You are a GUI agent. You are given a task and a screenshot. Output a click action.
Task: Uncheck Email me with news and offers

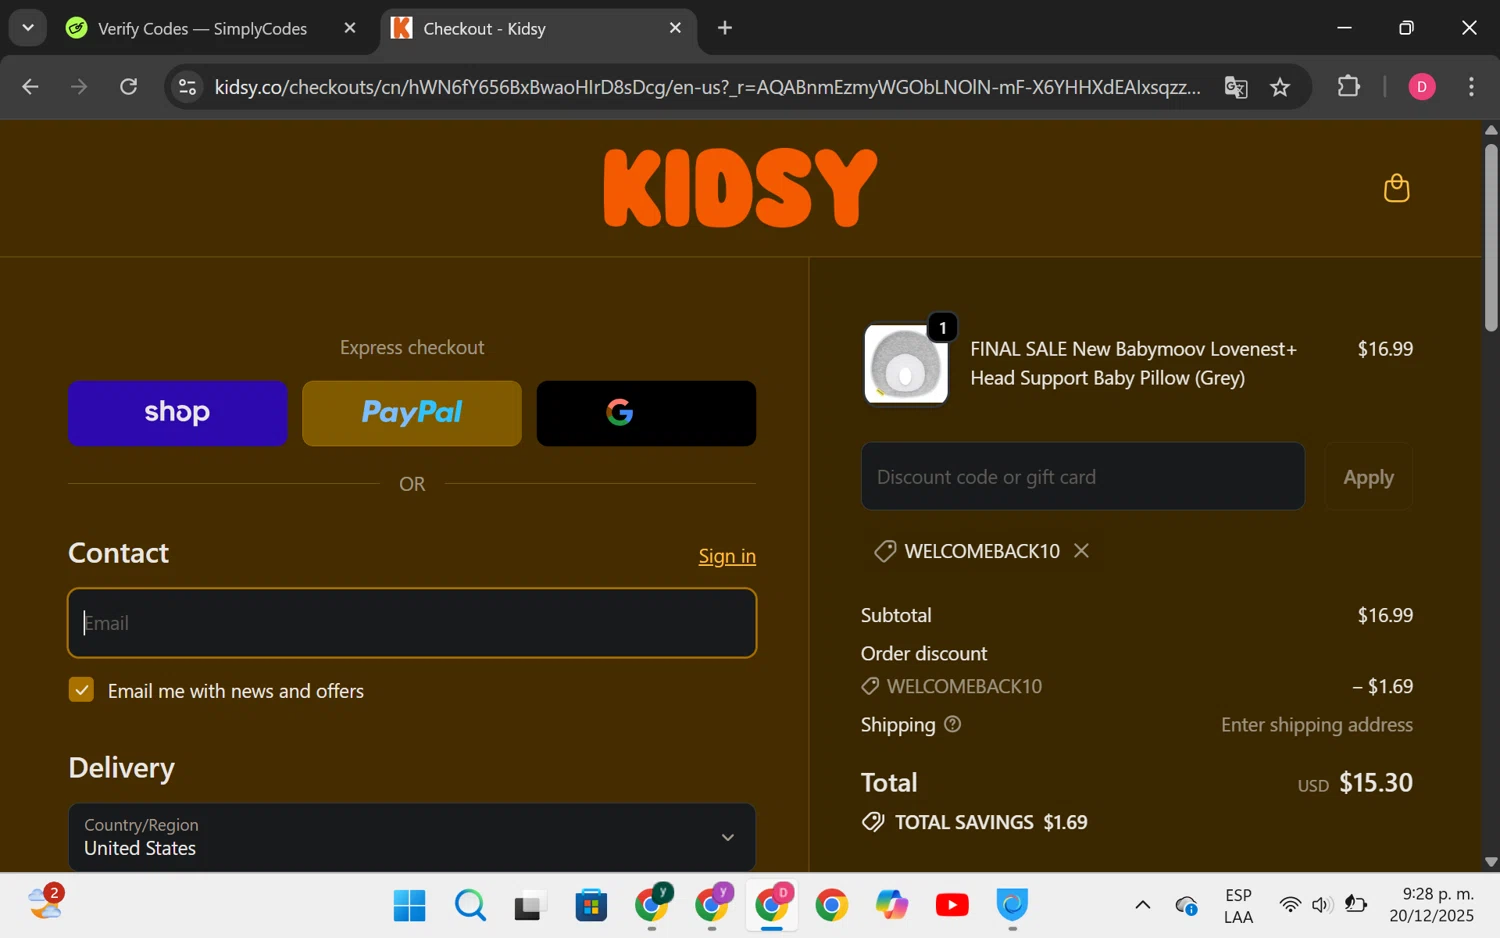pyautogui.click(x=81, y=690)
